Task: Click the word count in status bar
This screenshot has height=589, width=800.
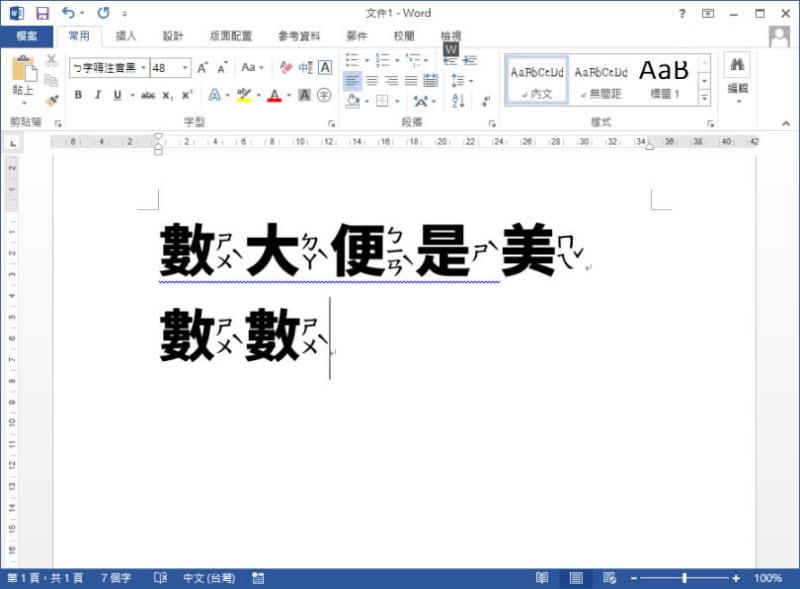Action: 116,578
